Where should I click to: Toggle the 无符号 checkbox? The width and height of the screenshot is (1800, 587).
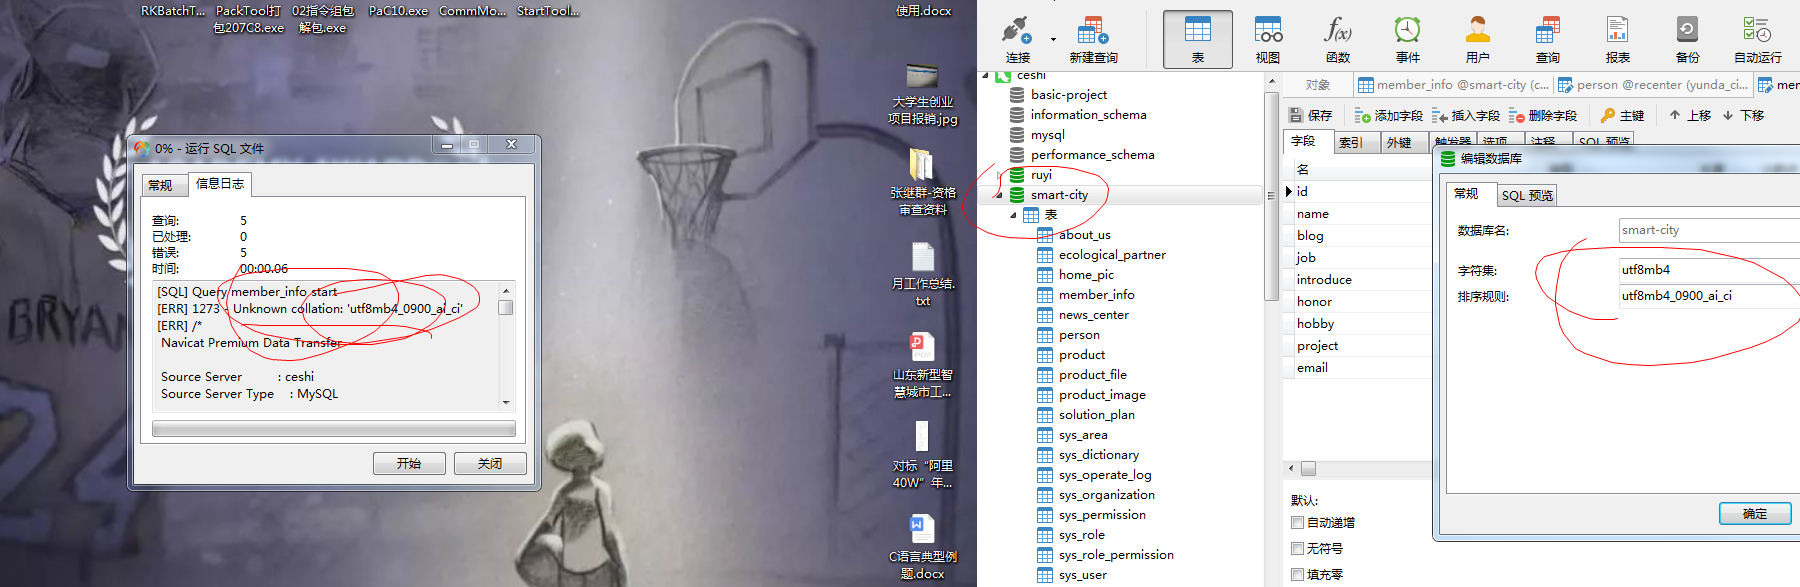[1297, 549]
